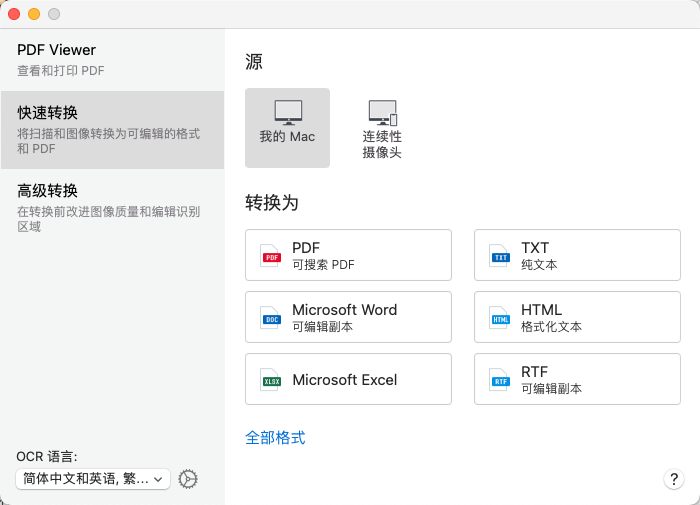
Task: Click the green XLSX Excel icon
Action: 271,380
